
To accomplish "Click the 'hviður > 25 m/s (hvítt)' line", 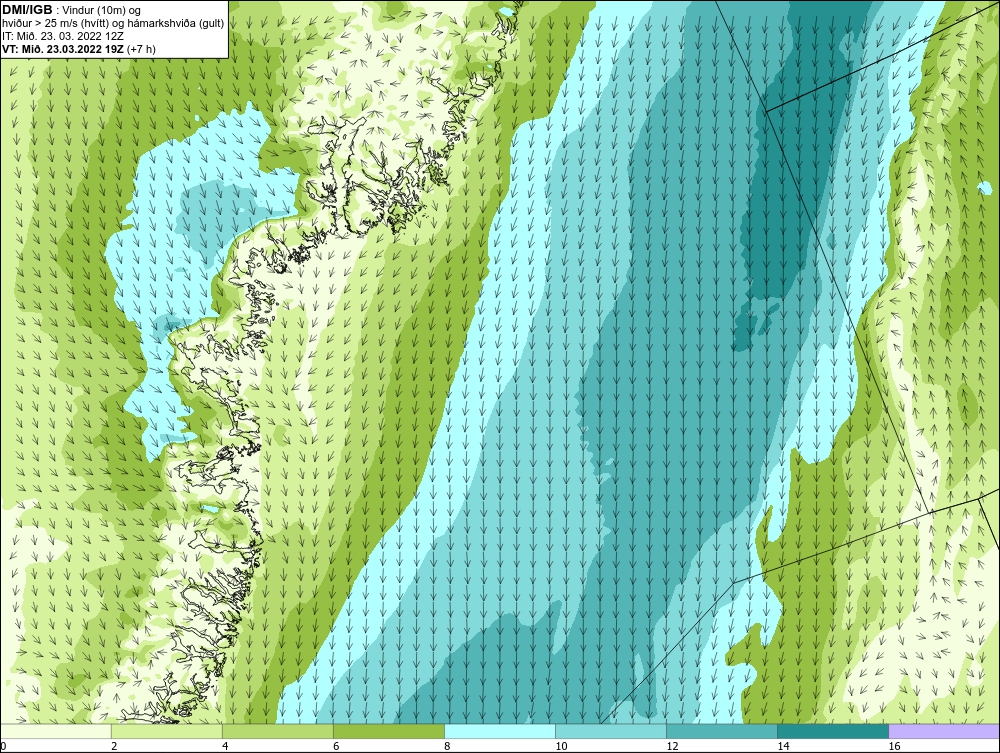I will point(56,24).
